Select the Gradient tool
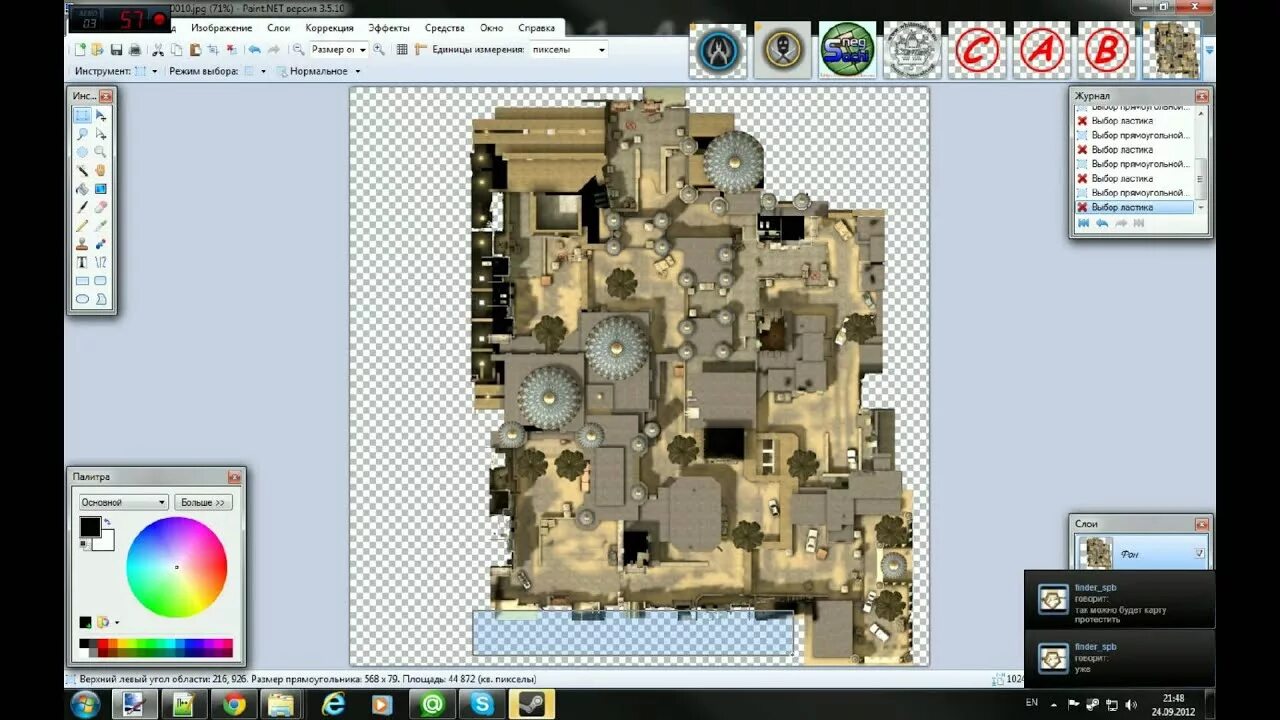1280x720 pixels. [x=101, y=189]
